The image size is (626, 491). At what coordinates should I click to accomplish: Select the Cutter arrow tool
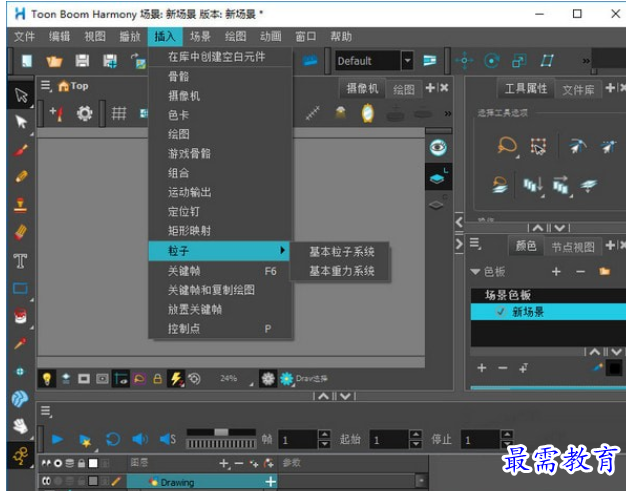[x=21, y=122]
